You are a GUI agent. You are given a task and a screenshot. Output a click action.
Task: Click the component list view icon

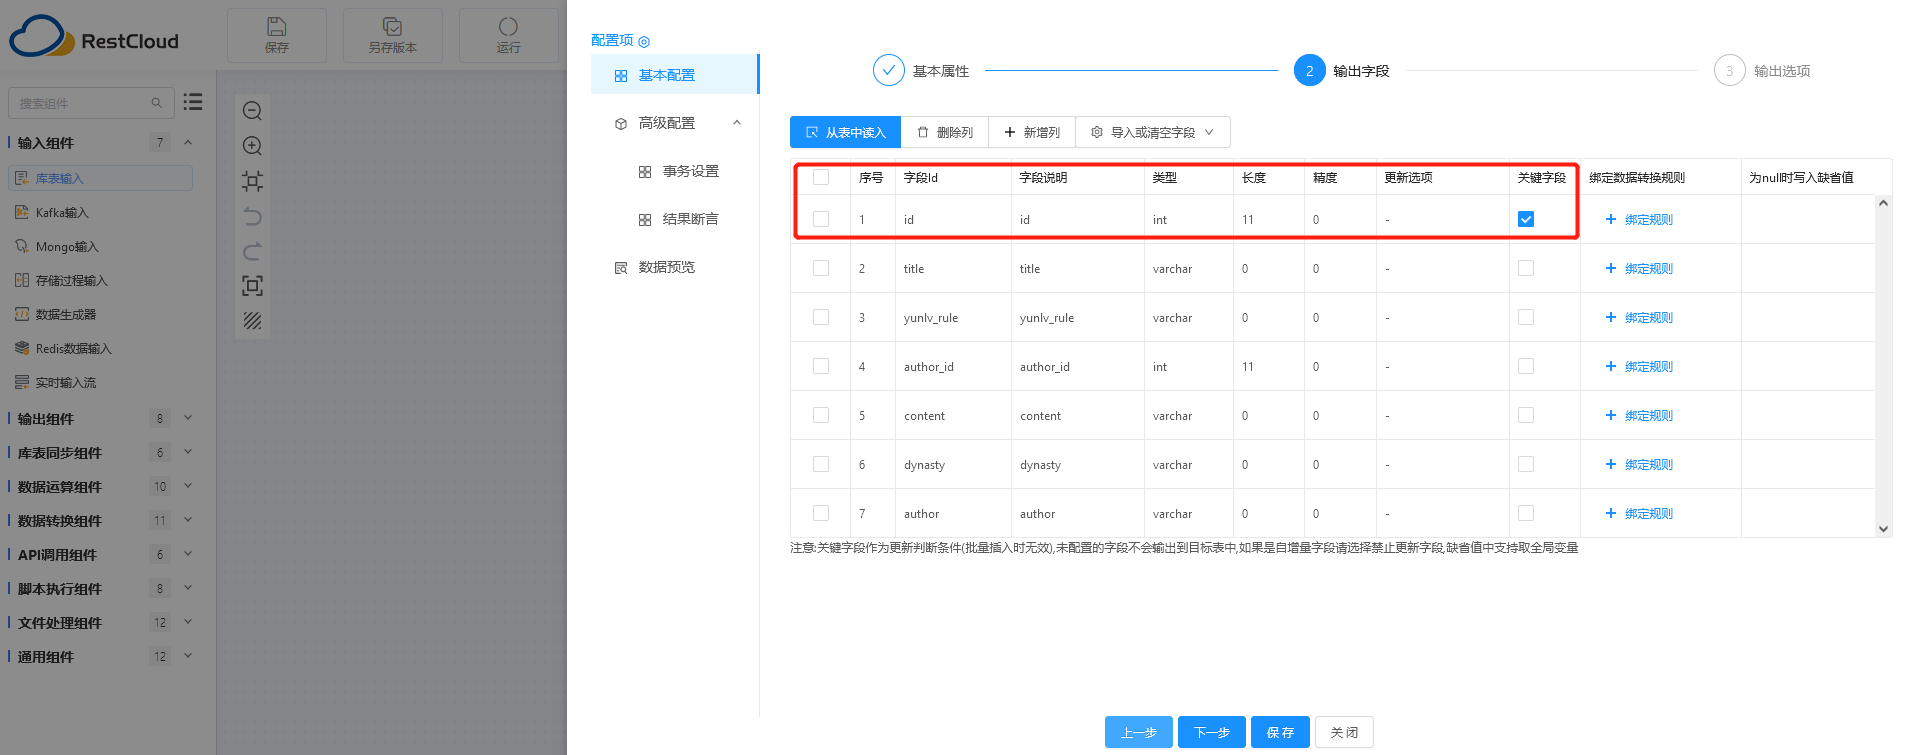(193, 102)
